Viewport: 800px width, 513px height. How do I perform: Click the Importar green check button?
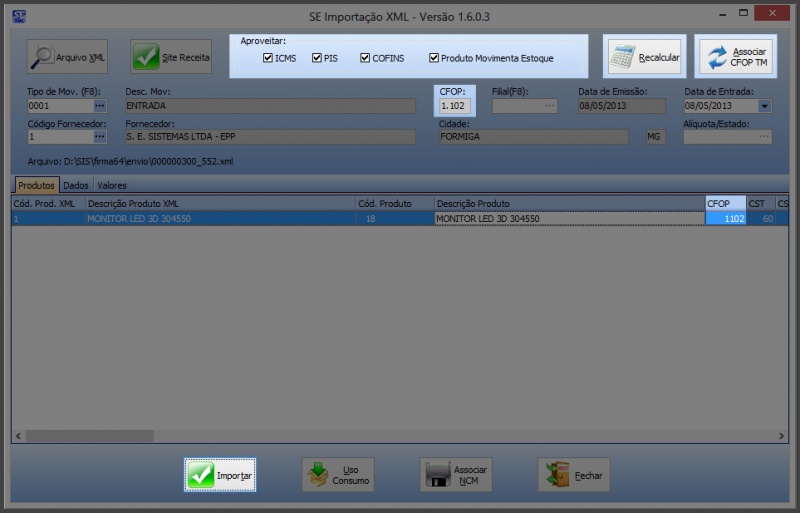(x=220, y=475)
